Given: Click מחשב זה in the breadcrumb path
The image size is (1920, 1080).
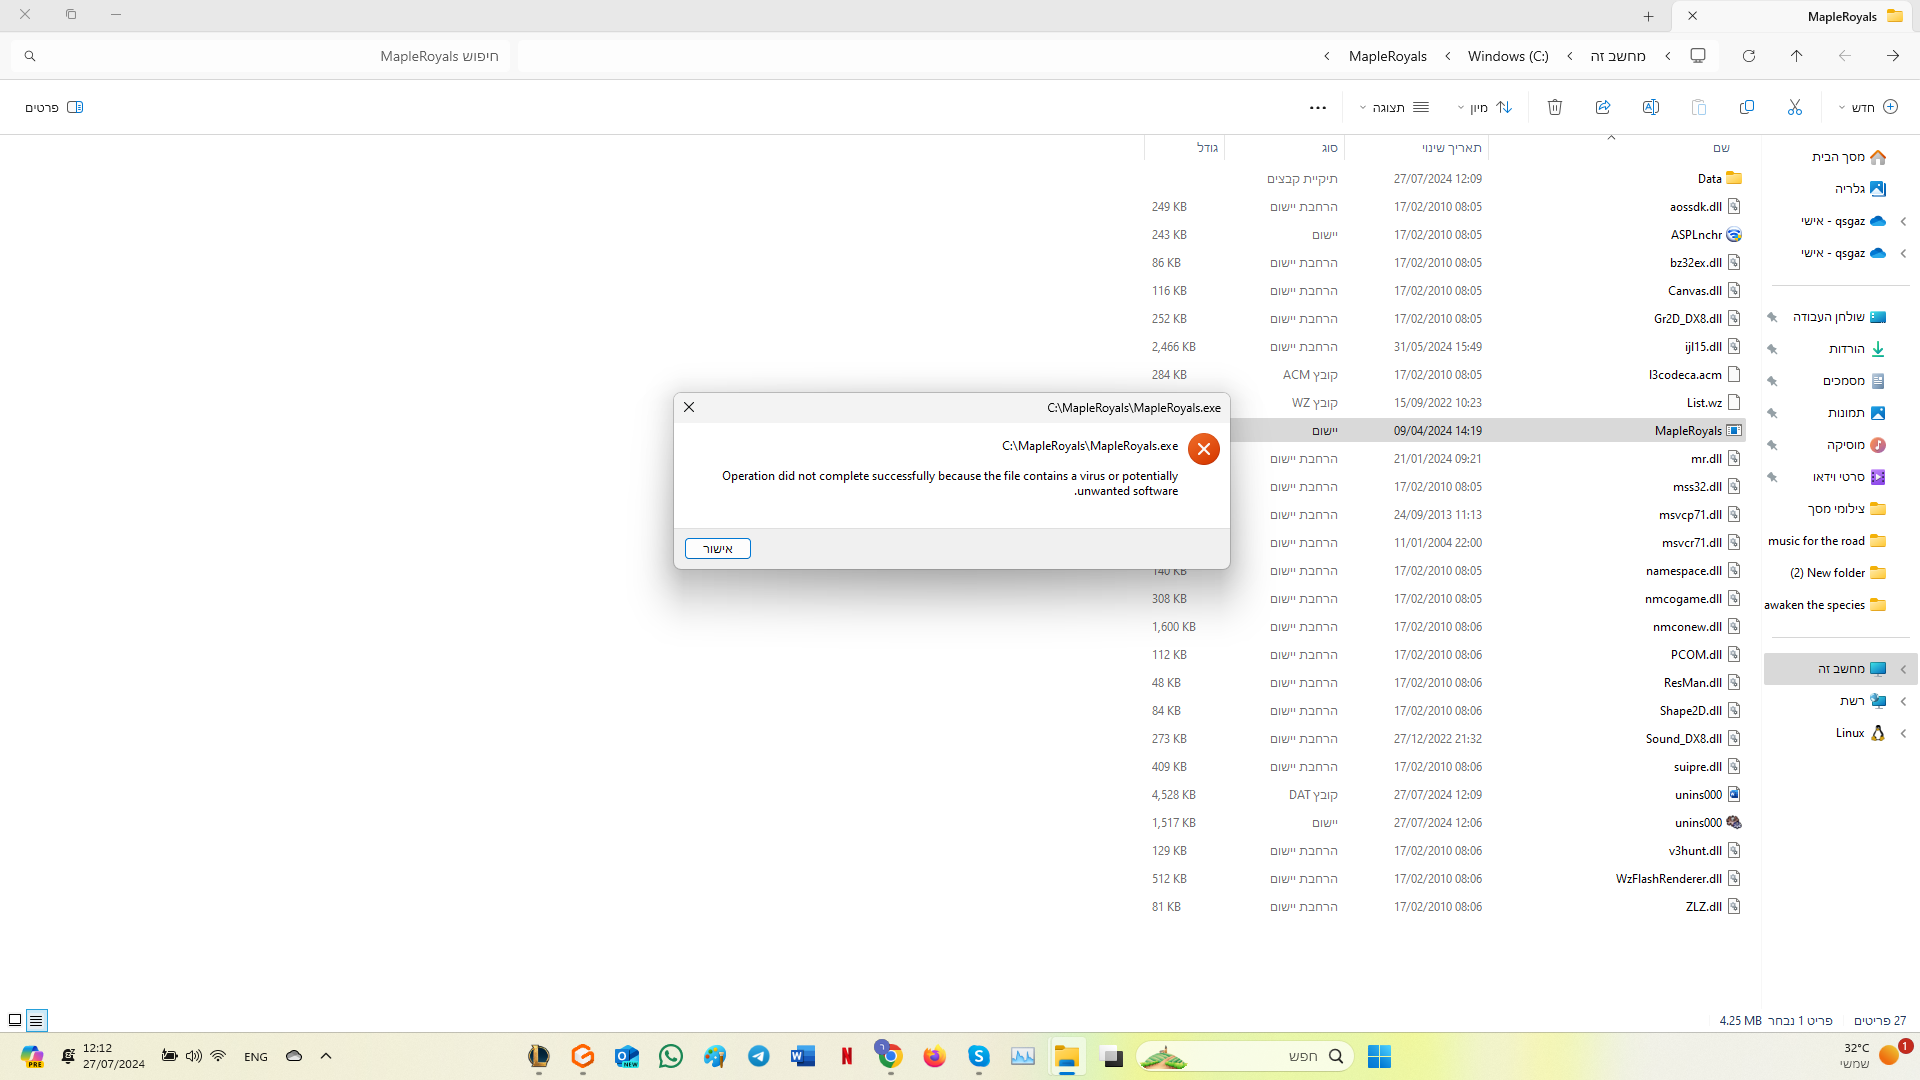Looking at the screenshot, I should coord(1618,56).
